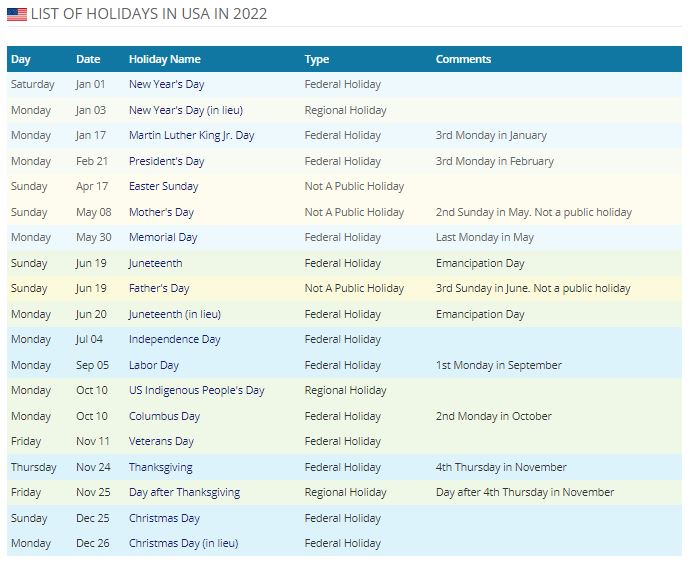This screenshot has width=692, height=569.
Task: Select the 'Nov 25' date cell
Action: [93, 492]
